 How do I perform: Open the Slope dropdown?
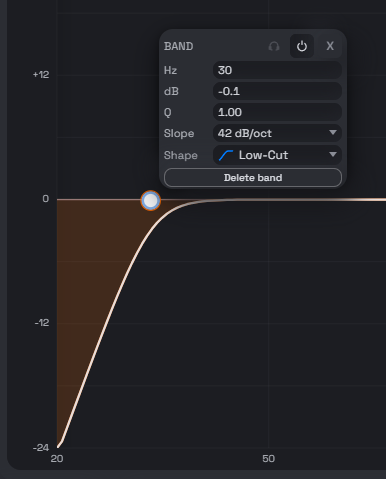277,133
